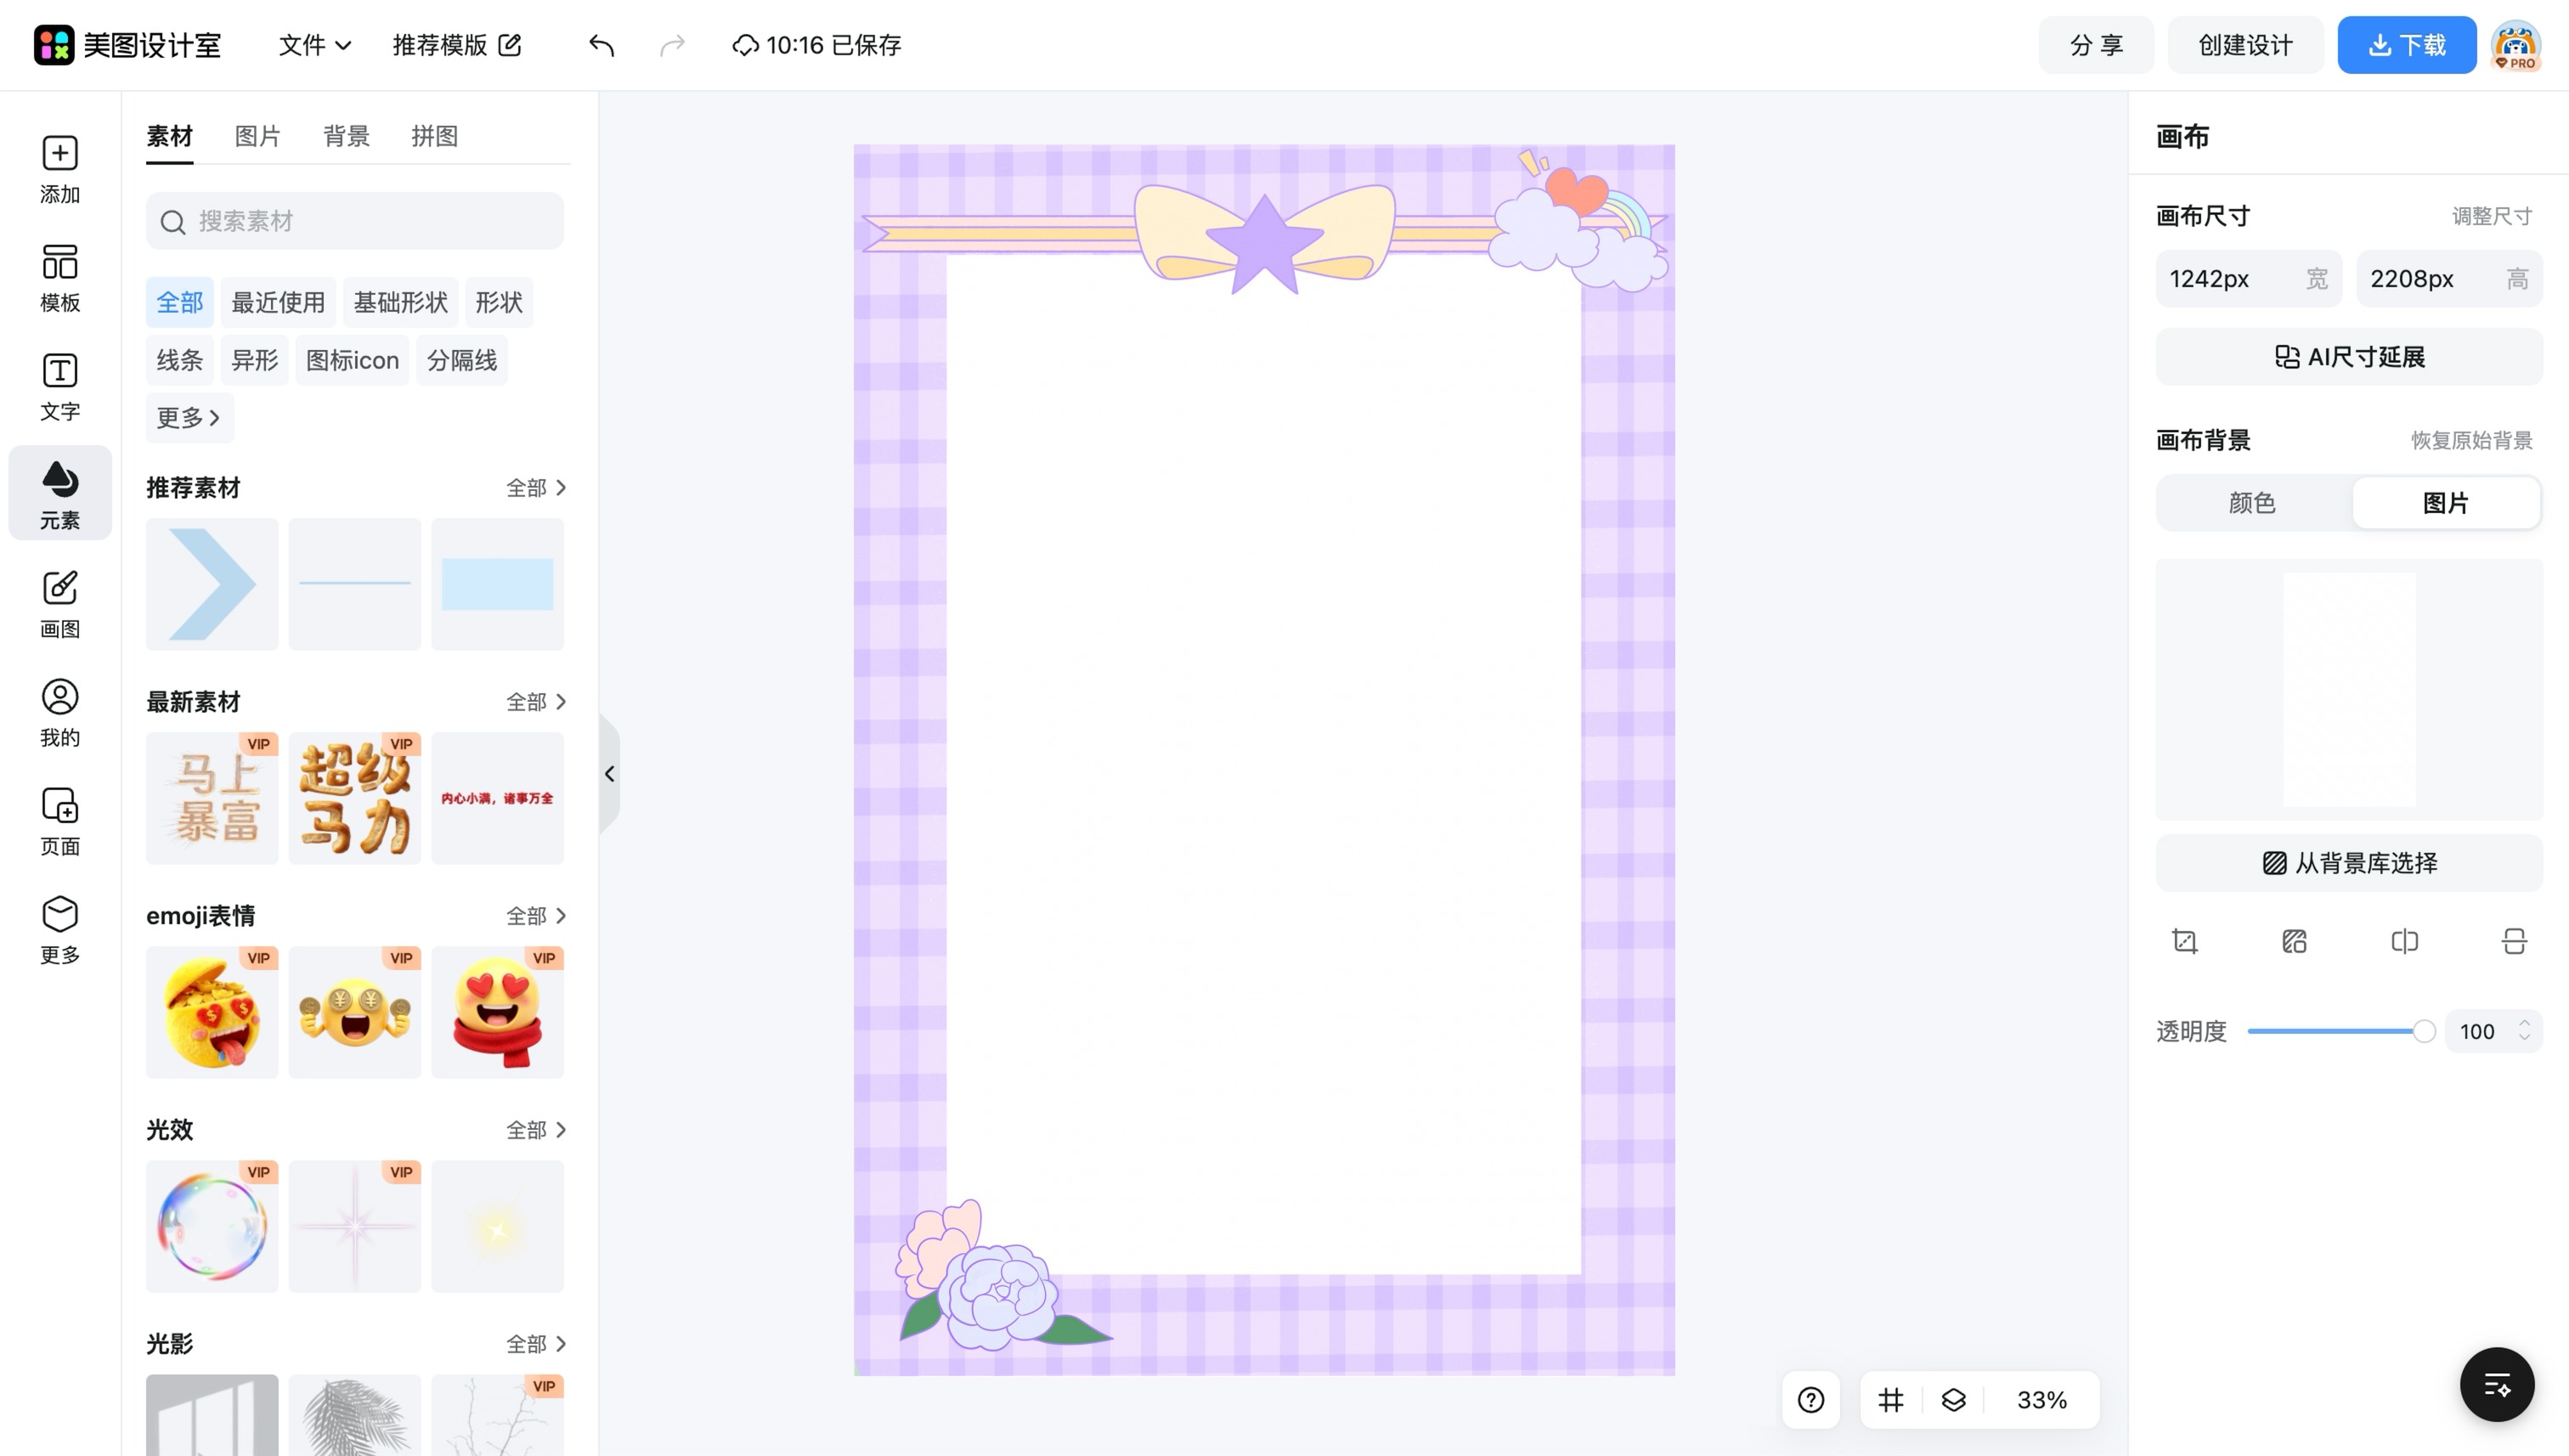This screenshot has height=1456, width=2569.
Task: Click the floating dark AI assistant button
Action: 2497,1385
